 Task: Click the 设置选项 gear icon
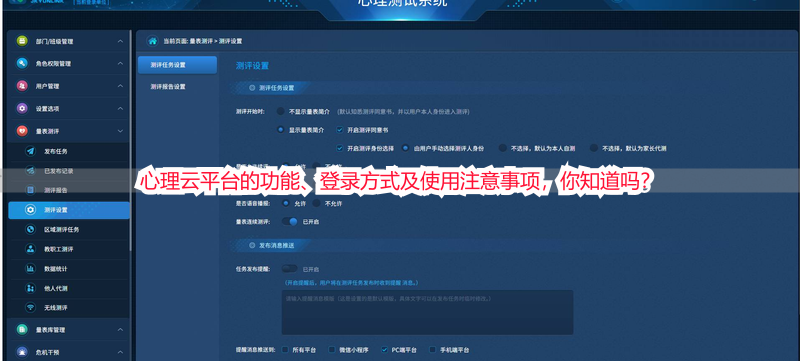click(x=21, y=108)
